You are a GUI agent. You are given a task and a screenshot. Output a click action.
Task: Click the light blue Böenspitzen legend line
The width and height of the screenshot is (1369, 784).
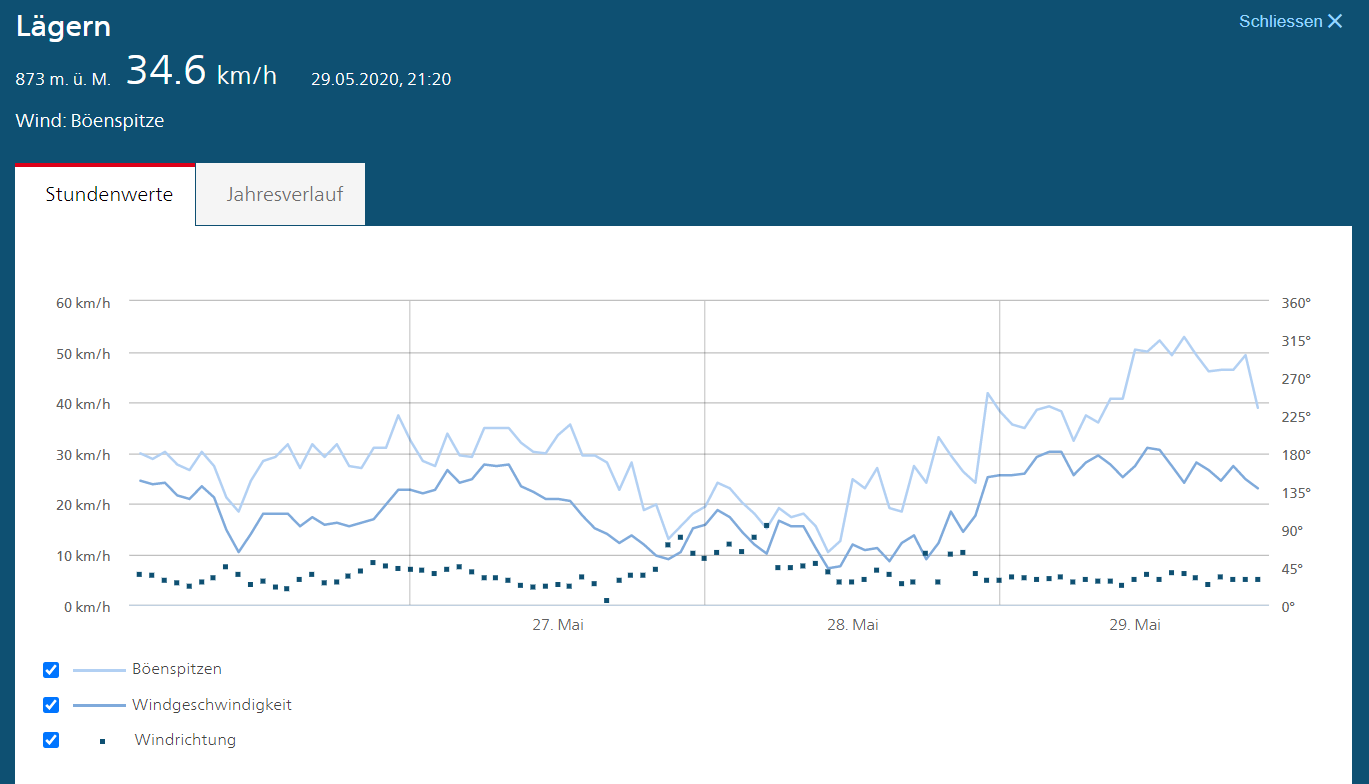click(x=99, y=669)
